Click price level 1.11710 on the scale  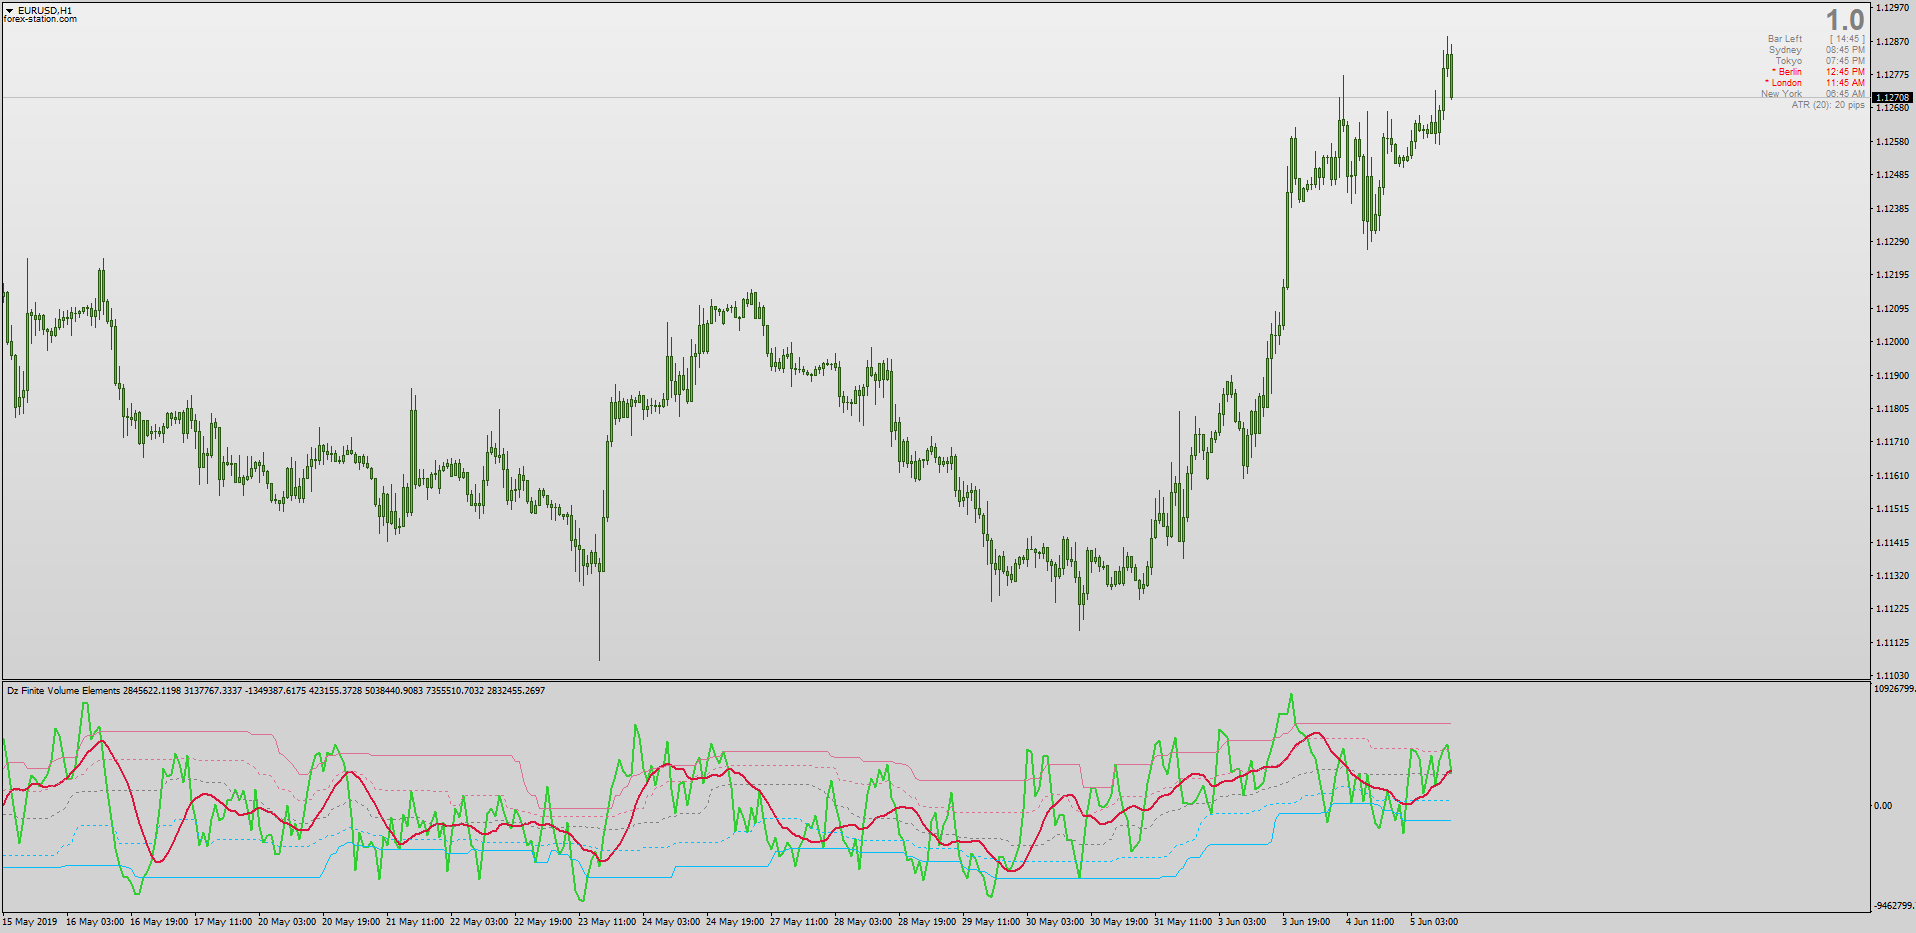[1893, 442]
